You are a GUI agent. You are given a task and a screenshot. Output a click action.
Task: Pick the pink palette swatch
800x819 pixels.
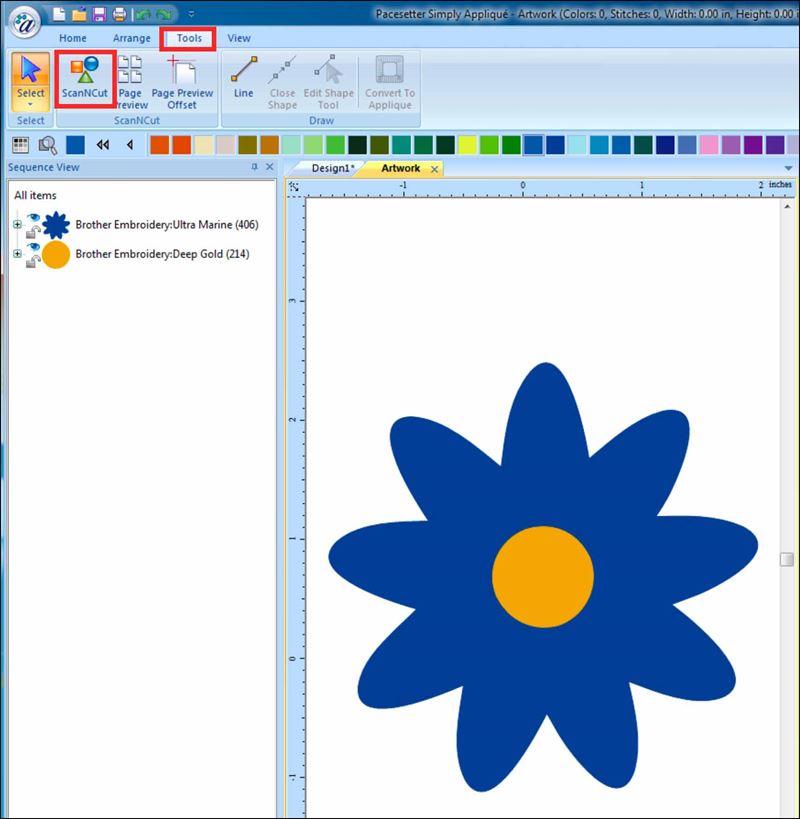[x=709, y=145]
